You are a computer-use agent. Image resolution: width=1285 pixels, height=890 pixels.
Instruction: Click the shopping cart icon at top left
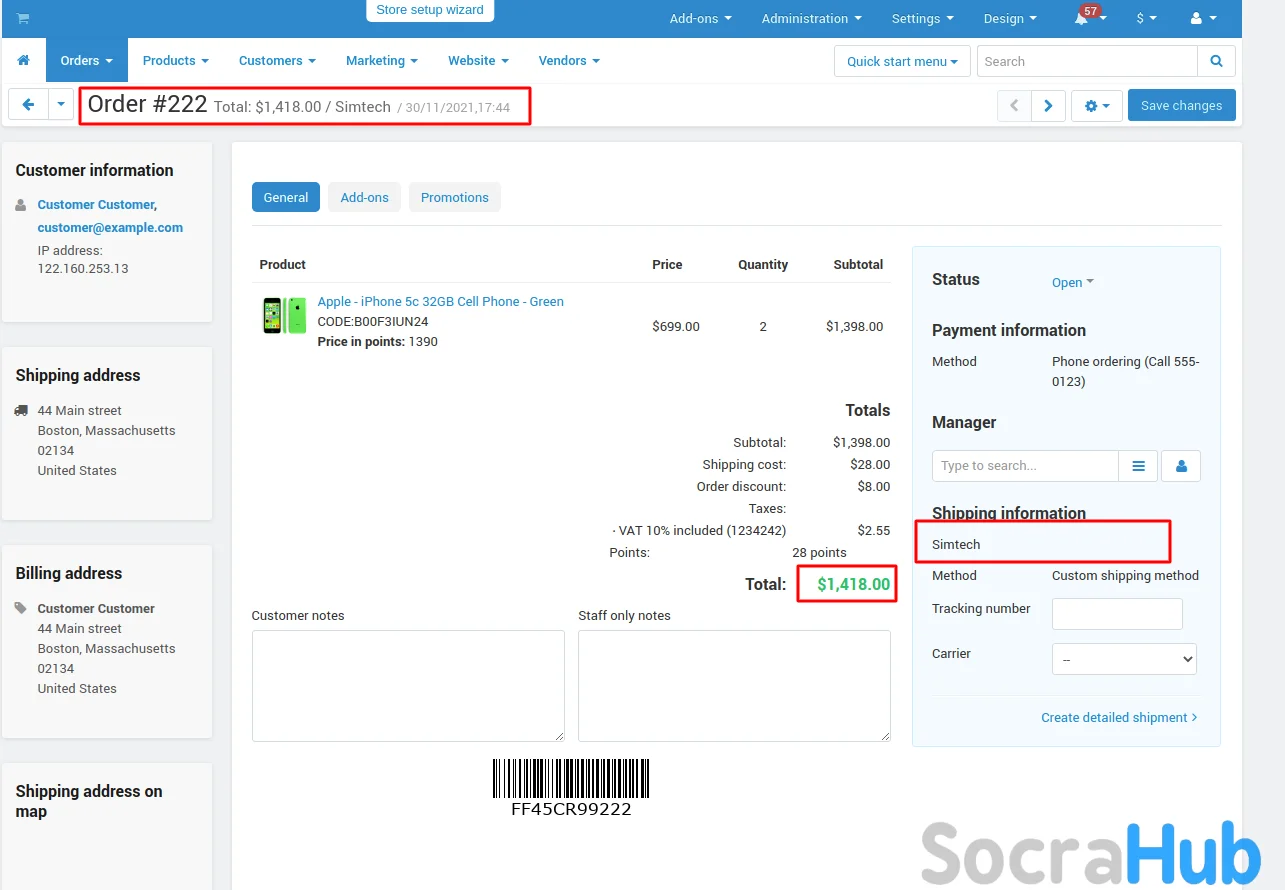click(x=23, y=19)
